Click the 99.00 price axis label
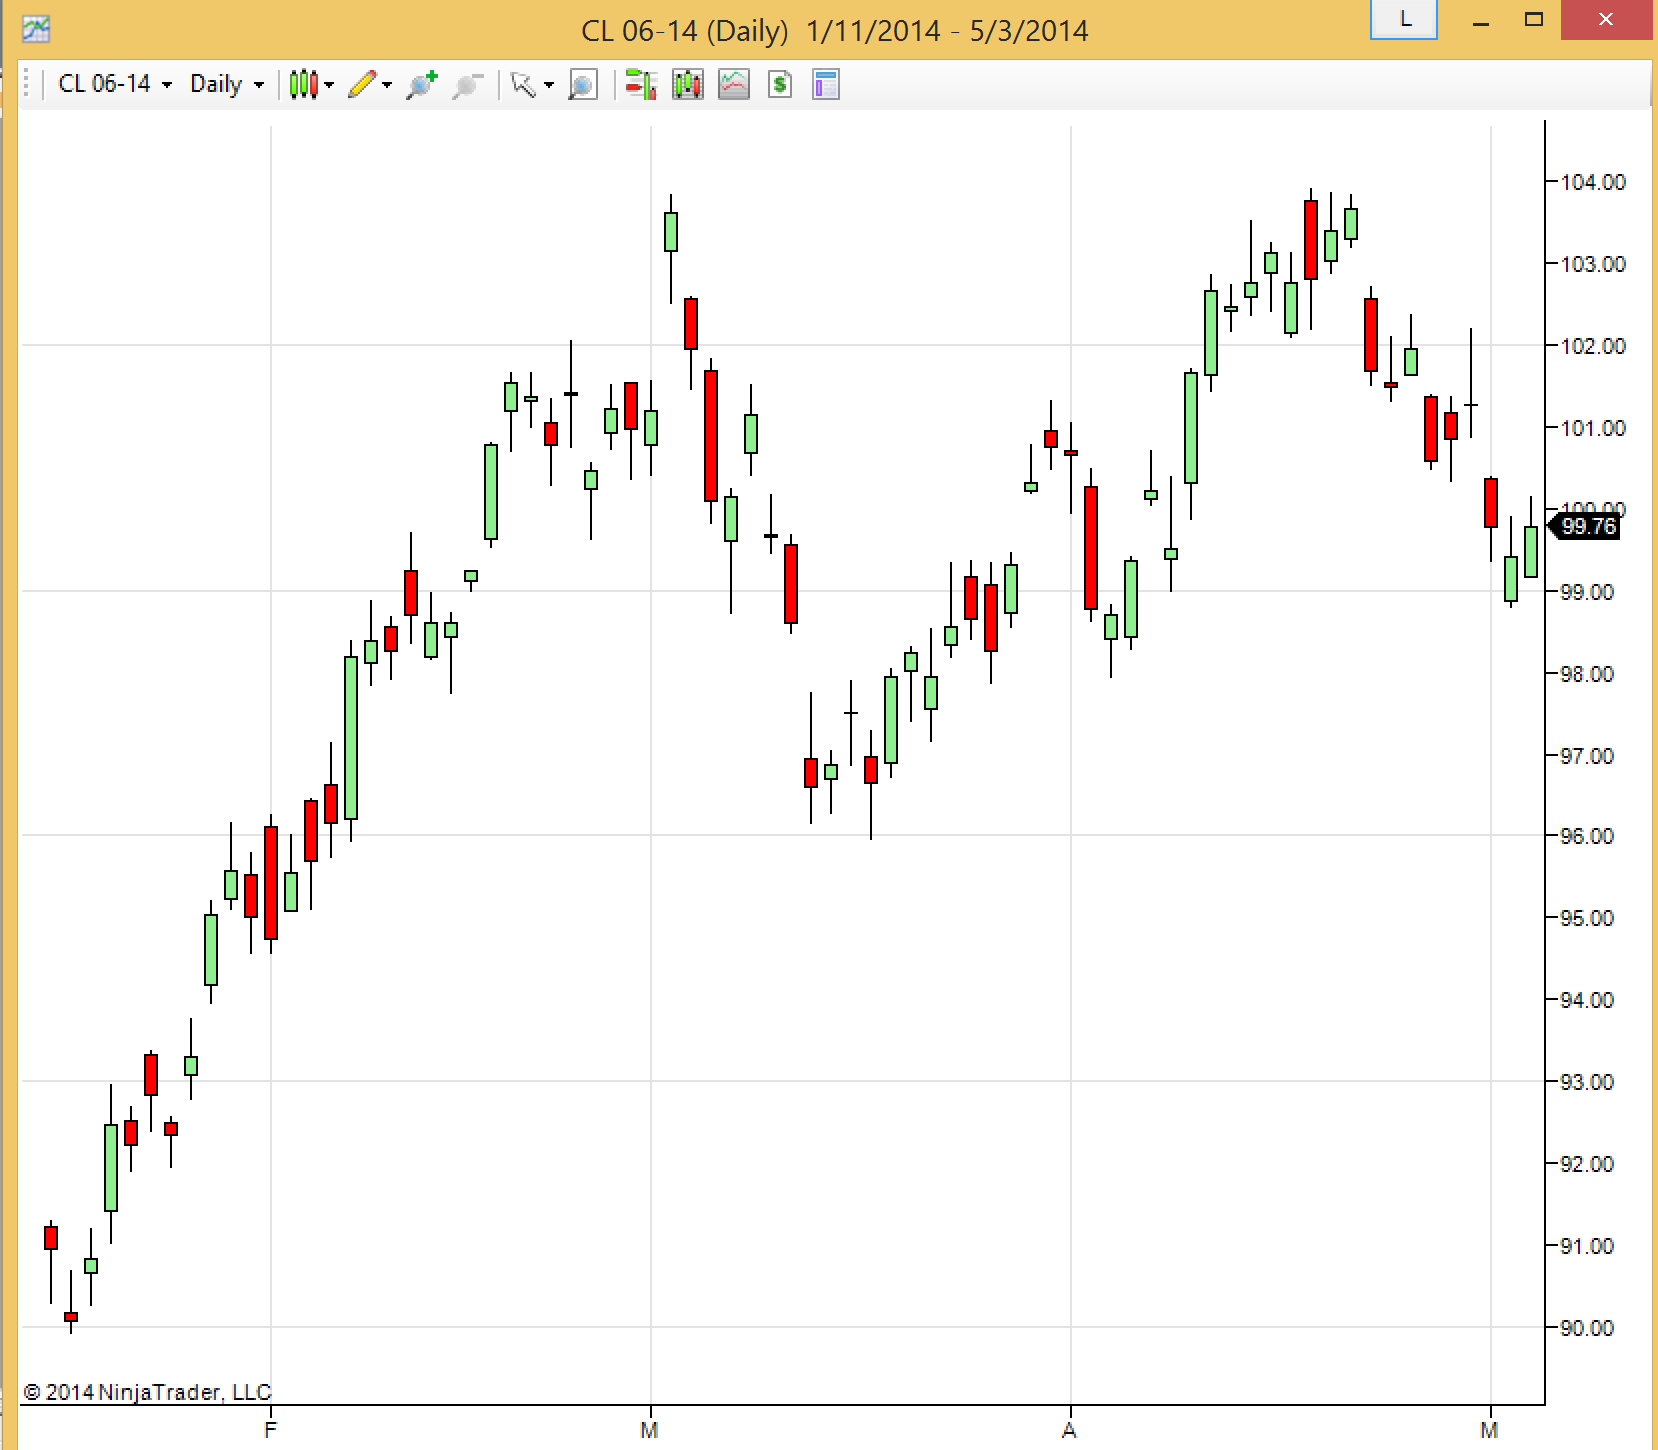 click(x=1587, y=592)
